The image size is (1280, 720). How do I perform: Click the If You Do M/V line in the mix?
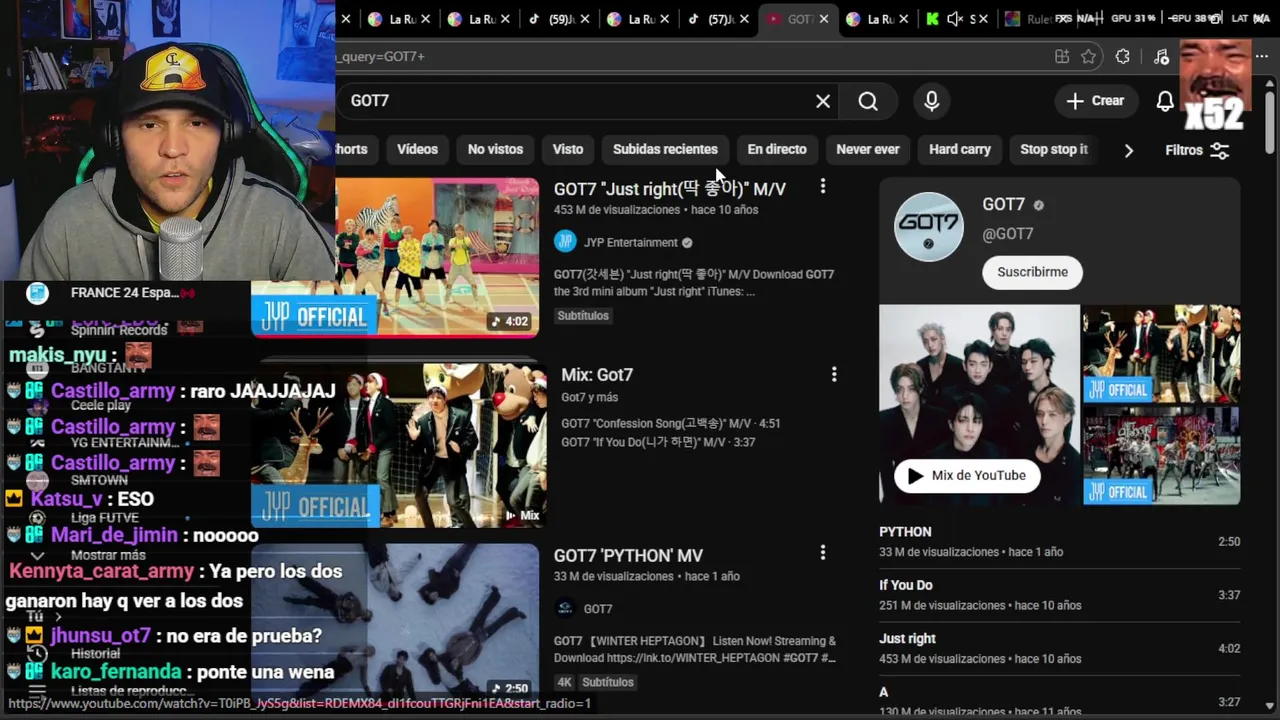tap(658, 442)
